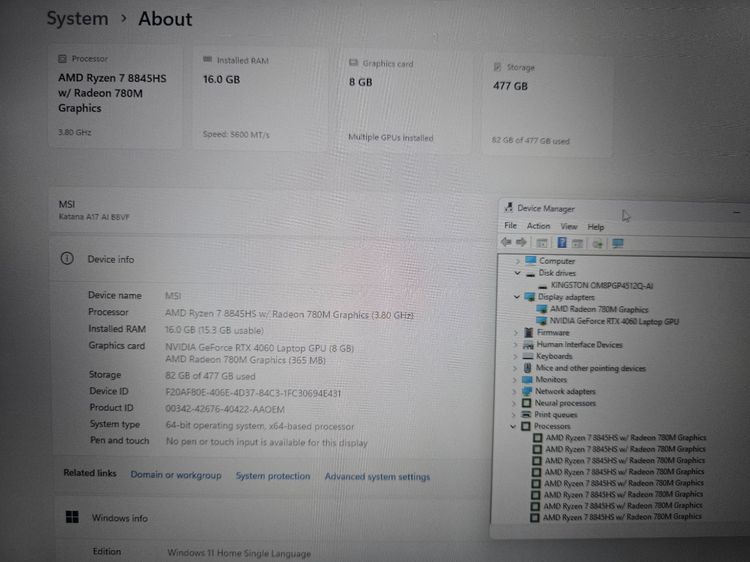
Task: Select the Neural processors category icon
Action: 526,403
